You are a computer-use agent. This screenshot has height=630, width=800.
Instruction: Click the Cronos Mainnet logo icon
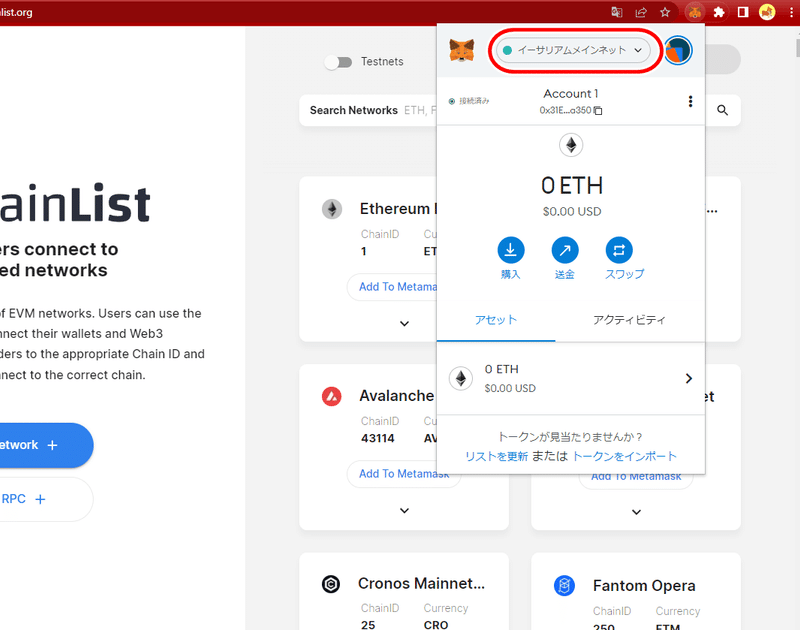331,584
